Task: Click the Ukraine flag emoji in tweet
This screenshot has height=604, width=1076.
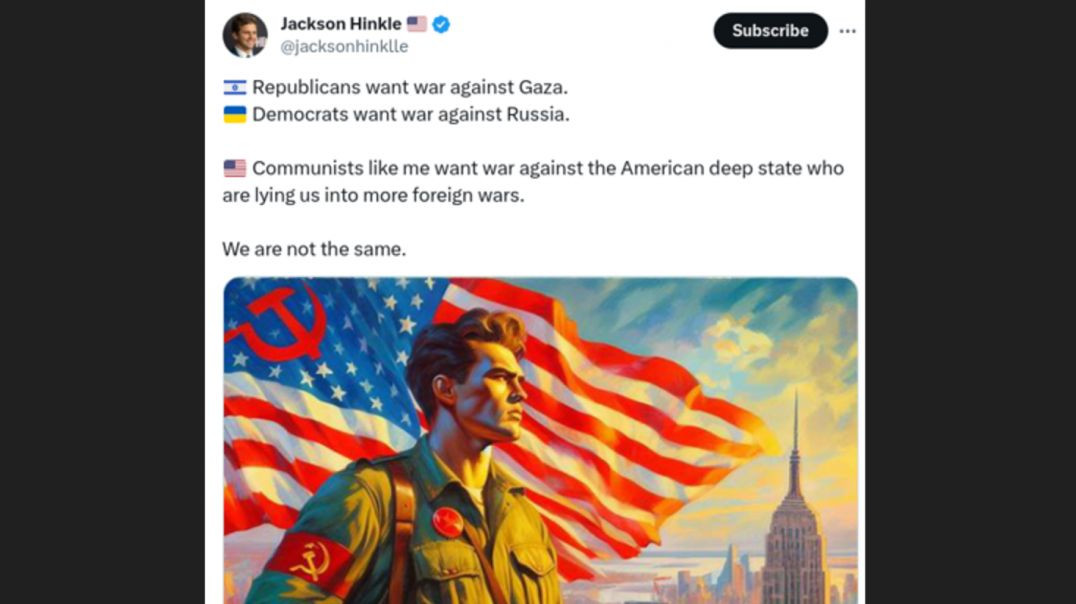Action: (235, 114)
